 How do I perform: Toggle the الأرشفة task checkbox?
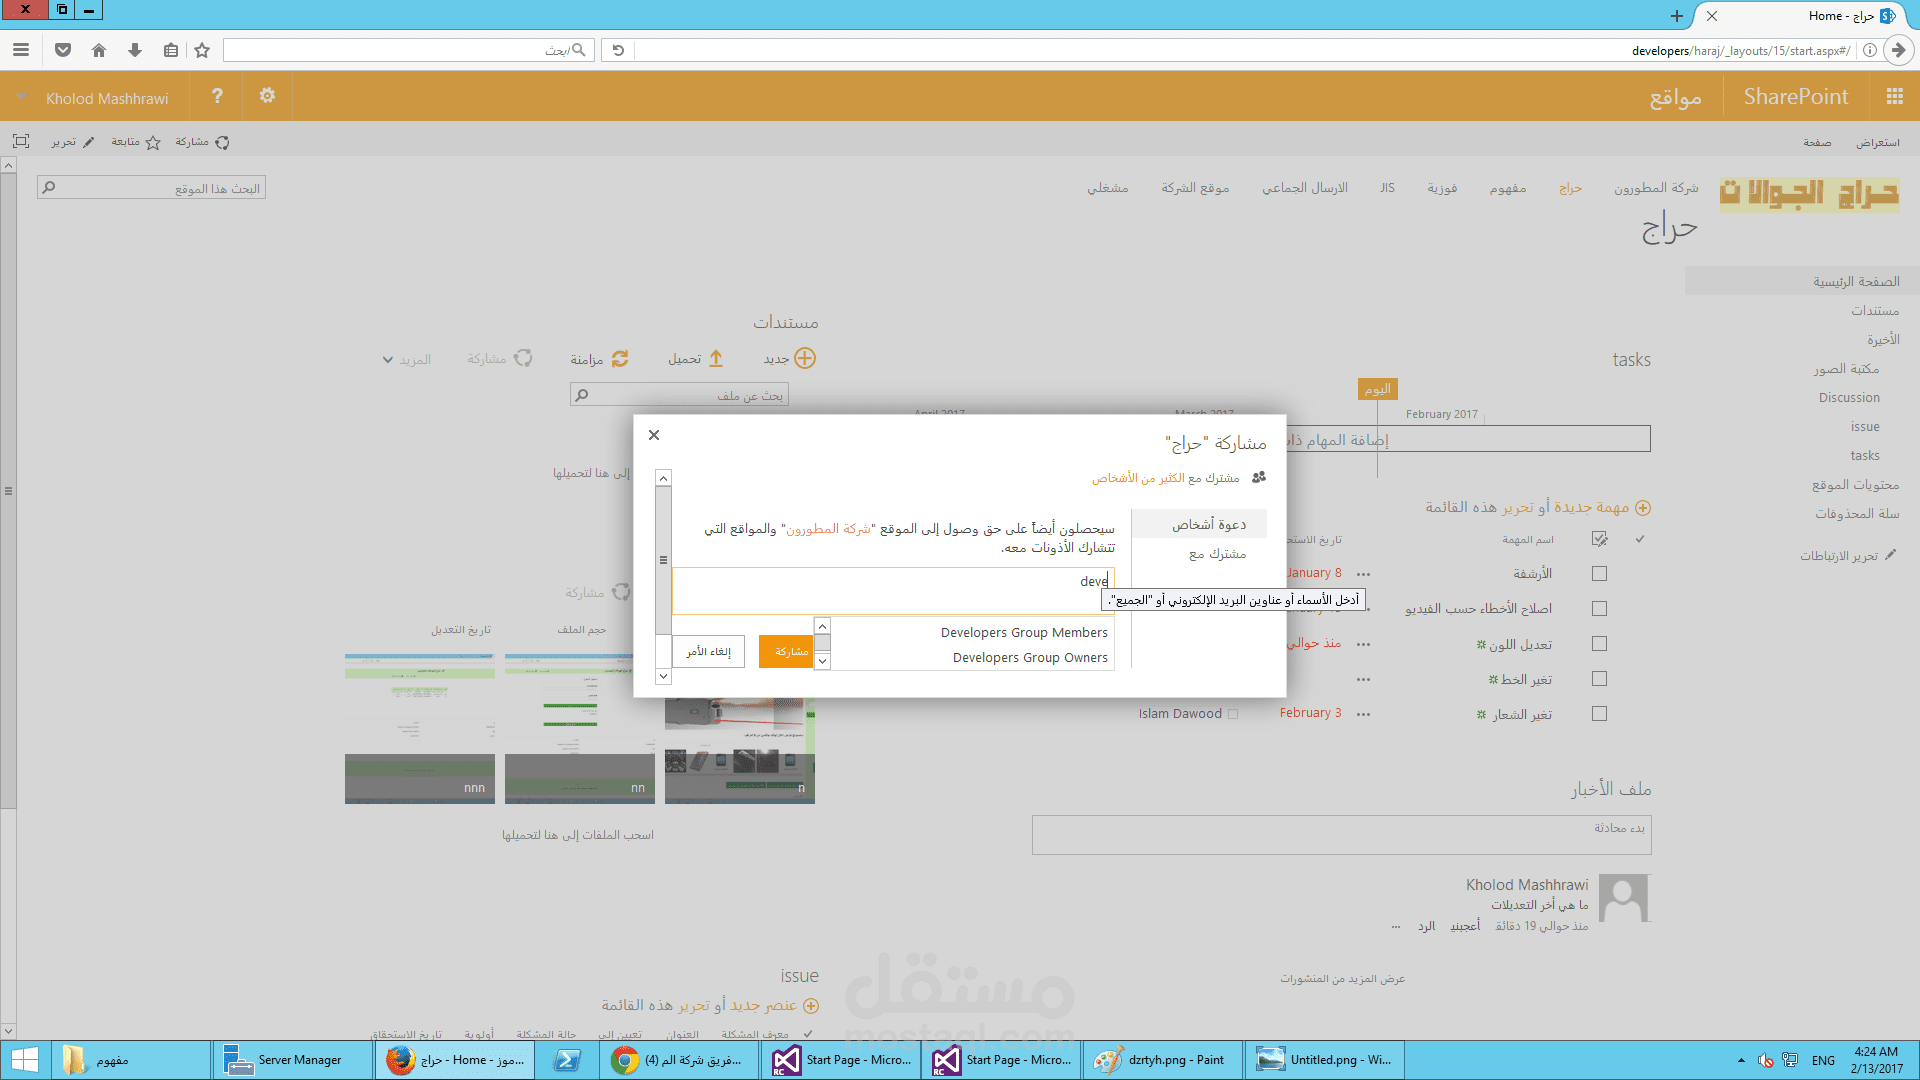[1599, 574]
